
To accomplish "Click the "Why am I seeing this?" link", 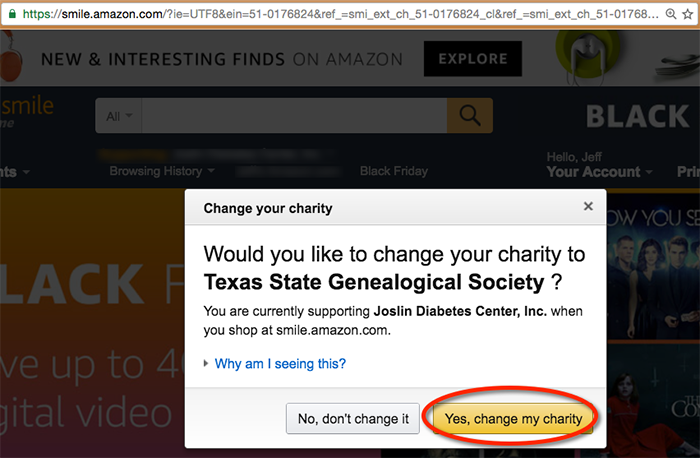I will [x=280, y=364].
